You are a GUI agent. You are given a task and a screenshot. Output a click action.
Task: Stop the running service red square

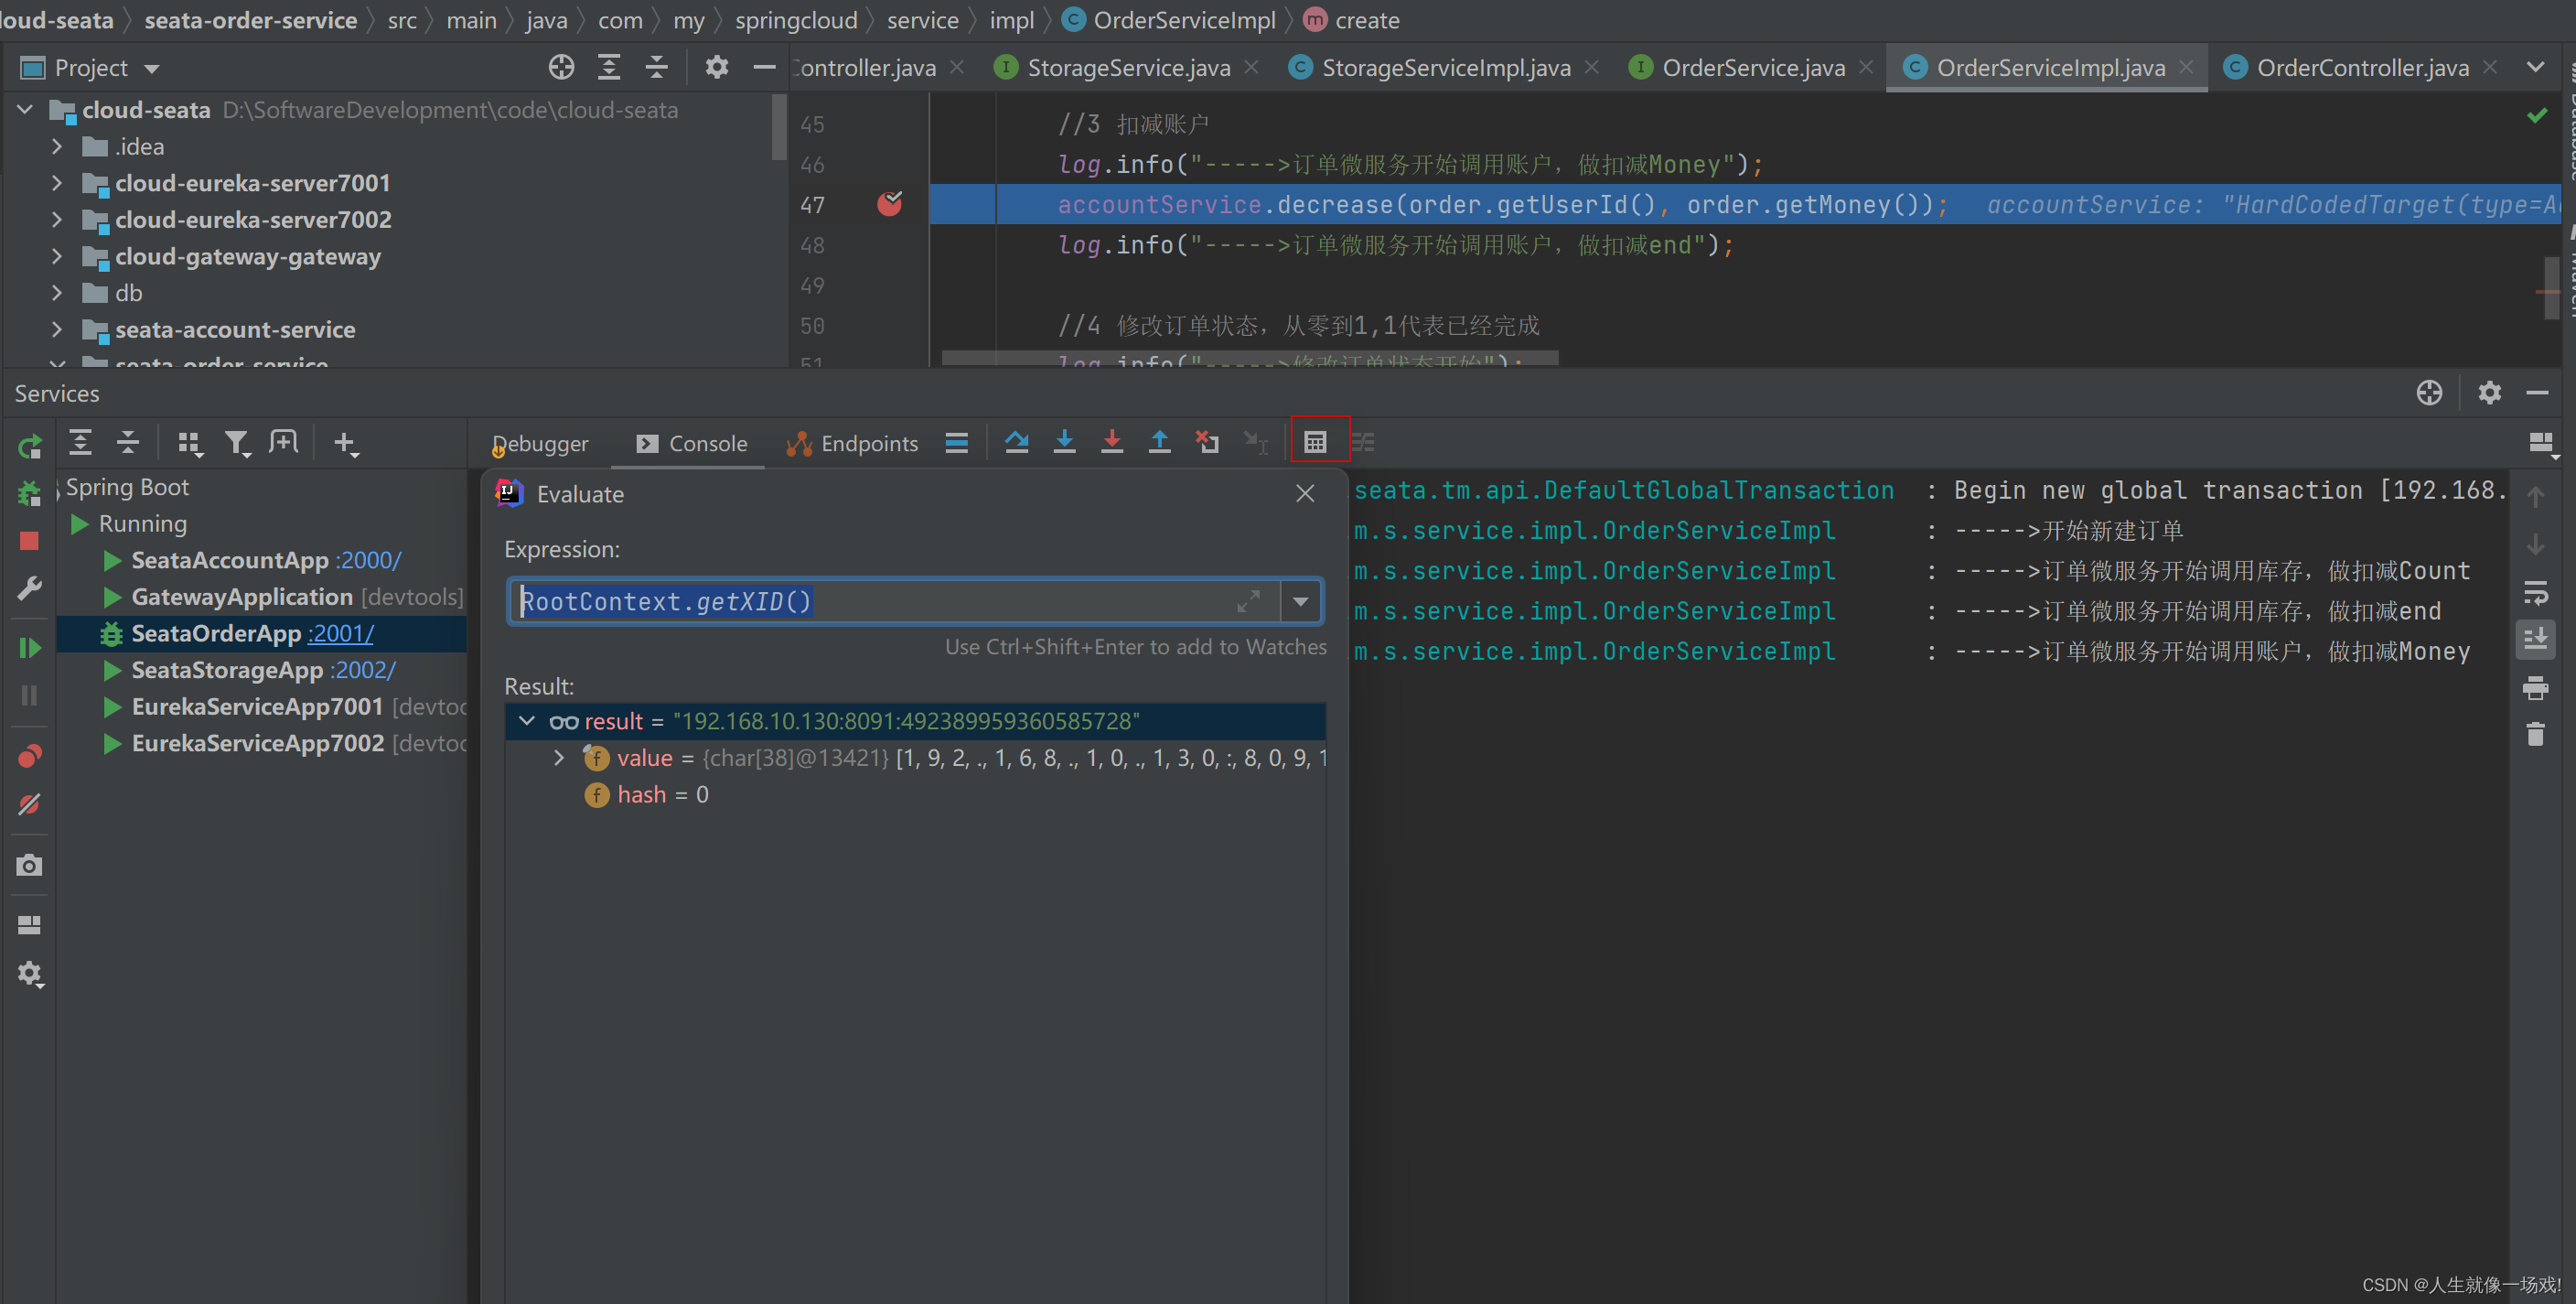[29, 541]
